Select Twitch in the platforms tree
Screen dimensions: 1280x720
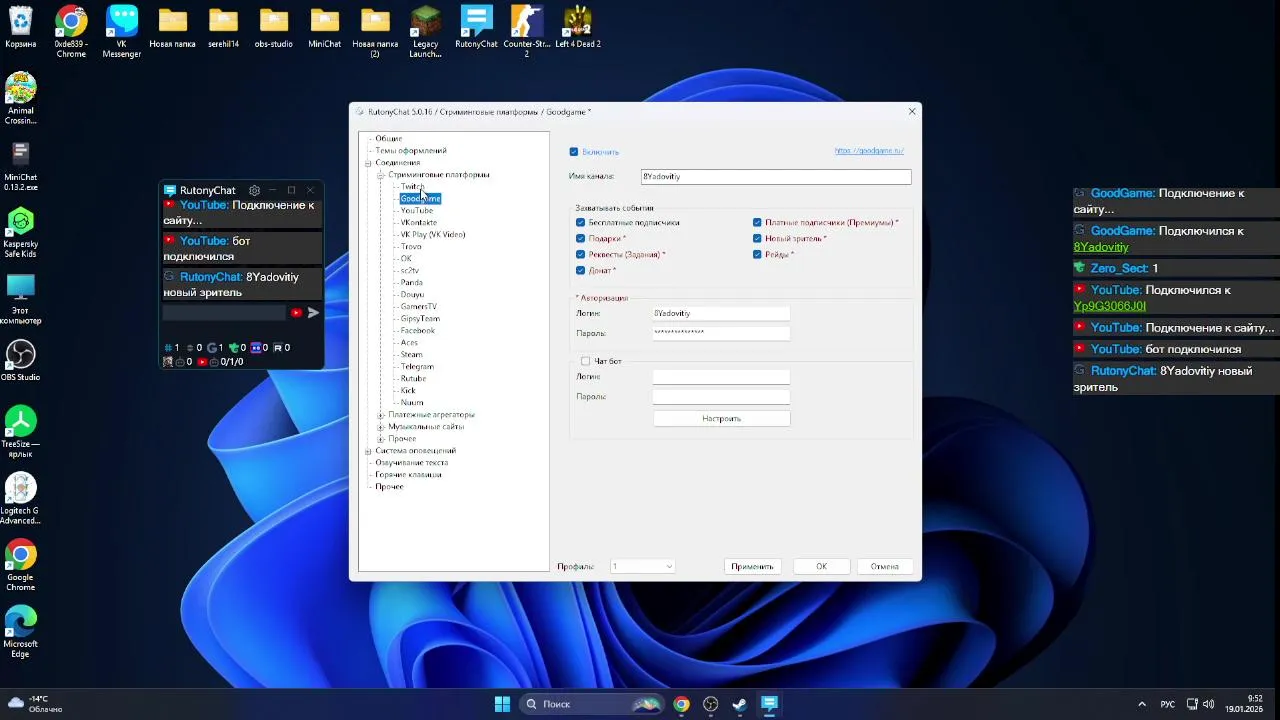pos(412,187)
